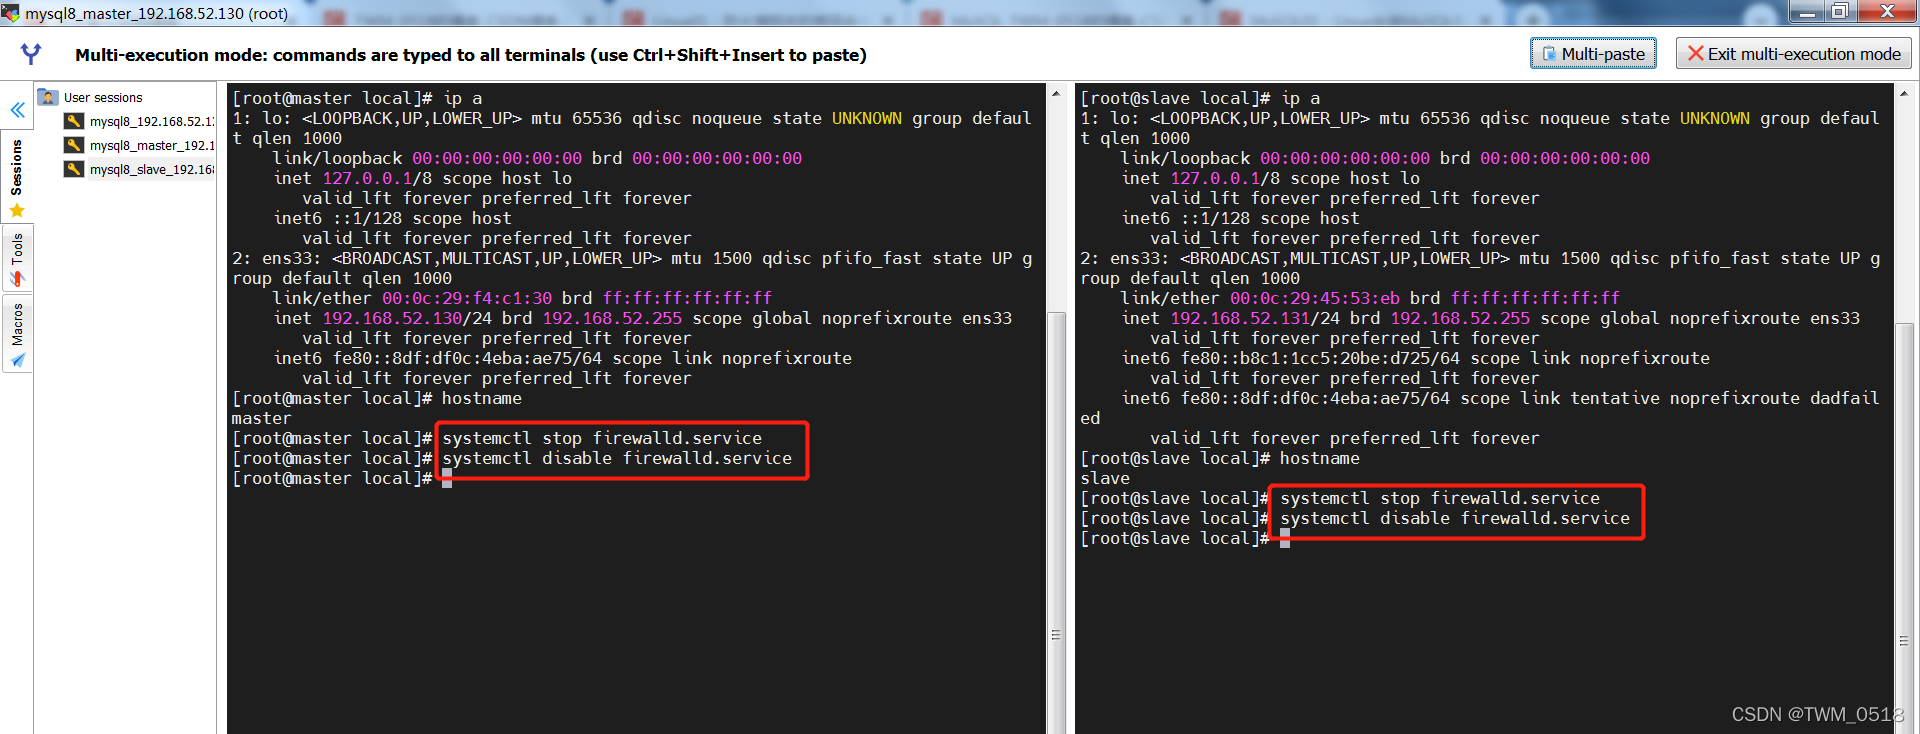Click the multi-execution fork icon
Screen dimensions: 1920x734
click(x=31, y=54)
